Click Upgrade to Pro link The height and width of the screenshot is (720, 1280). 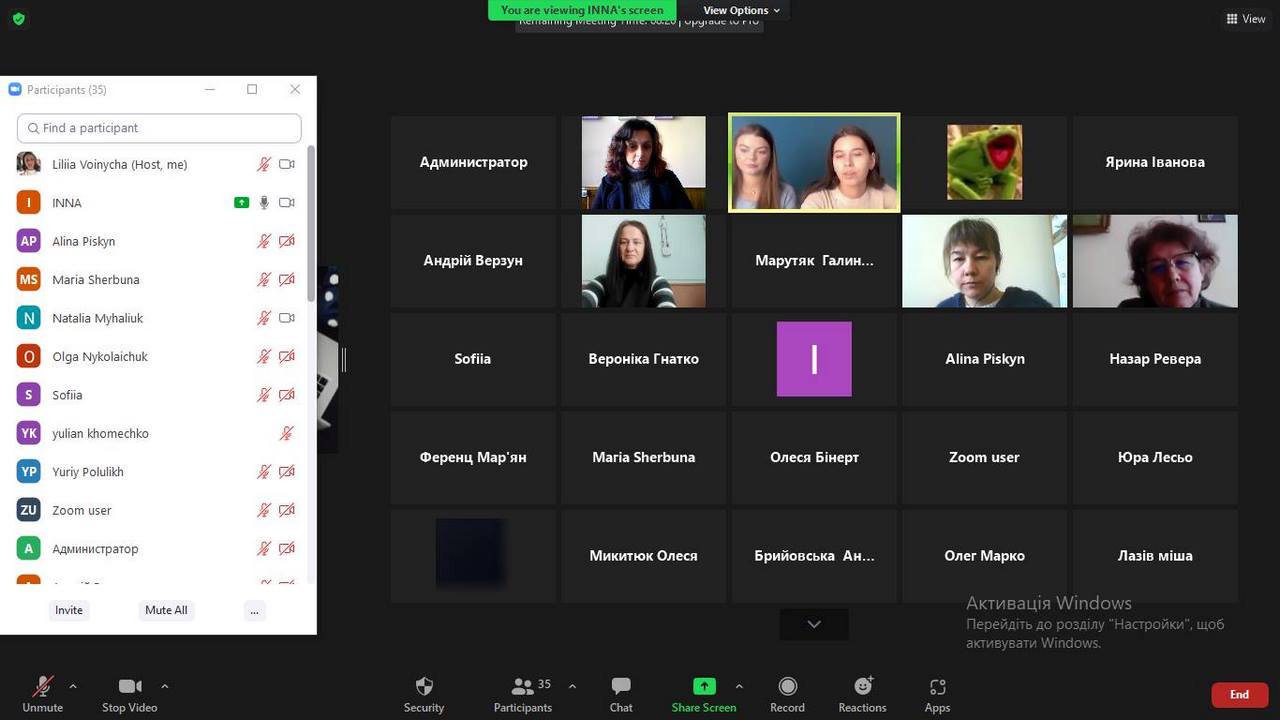point(722,22)
